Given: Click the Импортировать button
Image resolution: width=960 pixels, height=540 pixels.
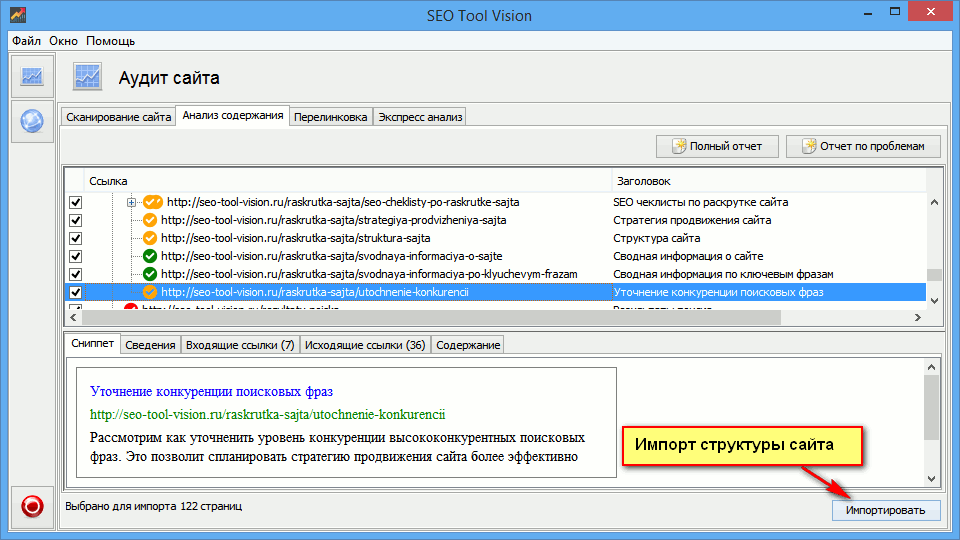Looking at the screenshot, I should click(886, 510).
